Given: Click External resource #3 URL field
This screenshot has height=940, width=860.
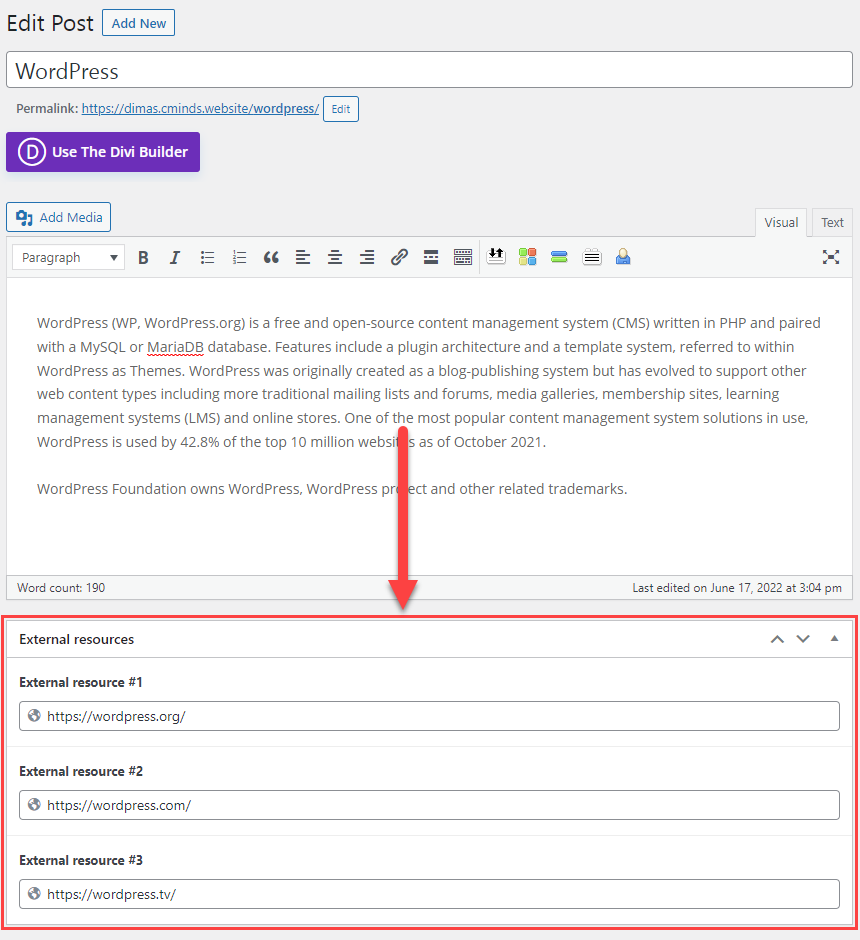Looking at the screenshot, I should click(x=429, y=894).
